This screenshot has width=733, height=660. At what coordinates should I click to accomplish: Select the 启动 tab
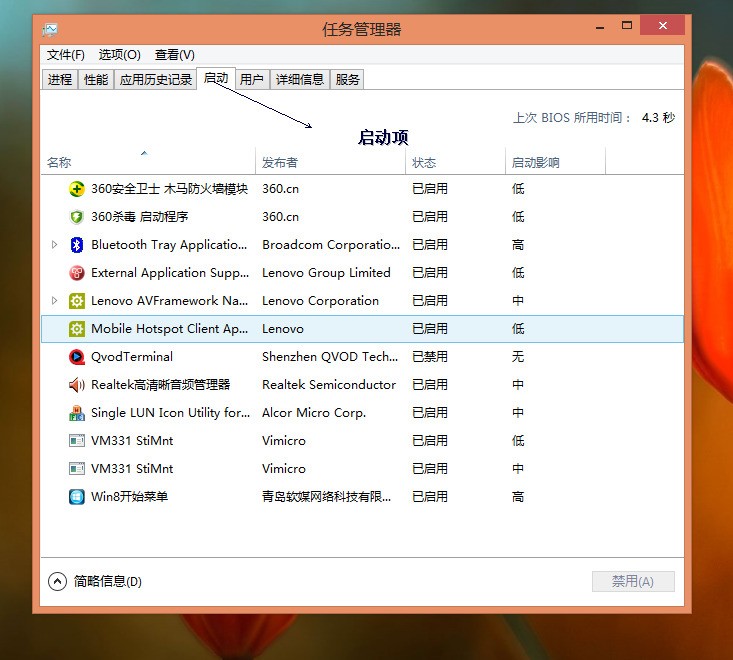tap(216, 78)
